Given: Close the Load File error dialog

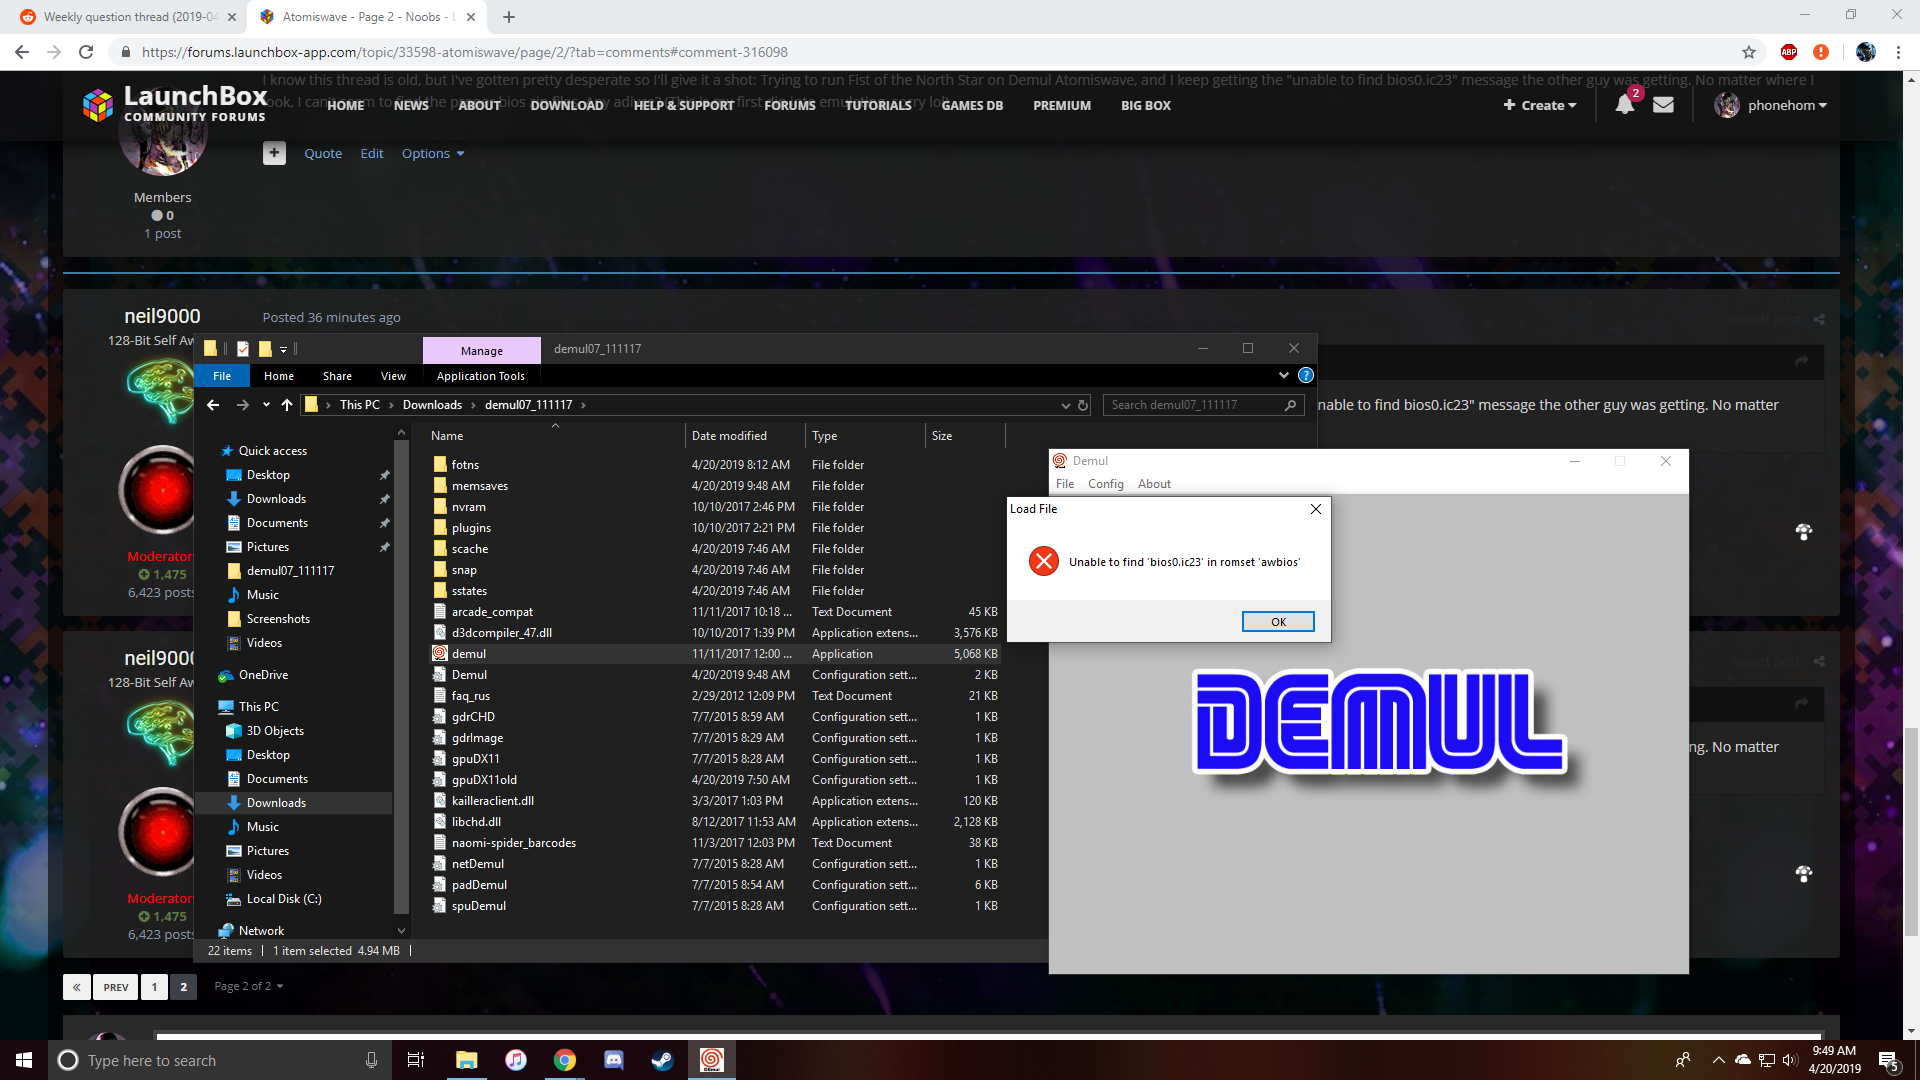Looking at the screenshot, I should click(1316, 509).
